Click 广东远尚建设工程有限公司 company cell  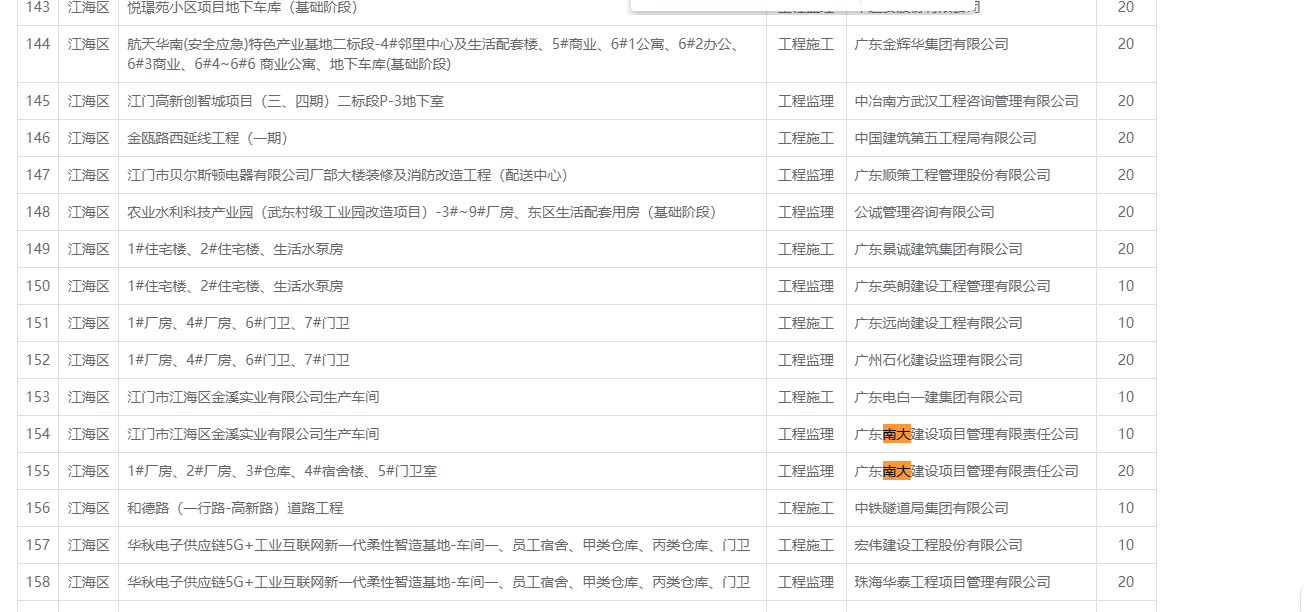click(938, 323)
